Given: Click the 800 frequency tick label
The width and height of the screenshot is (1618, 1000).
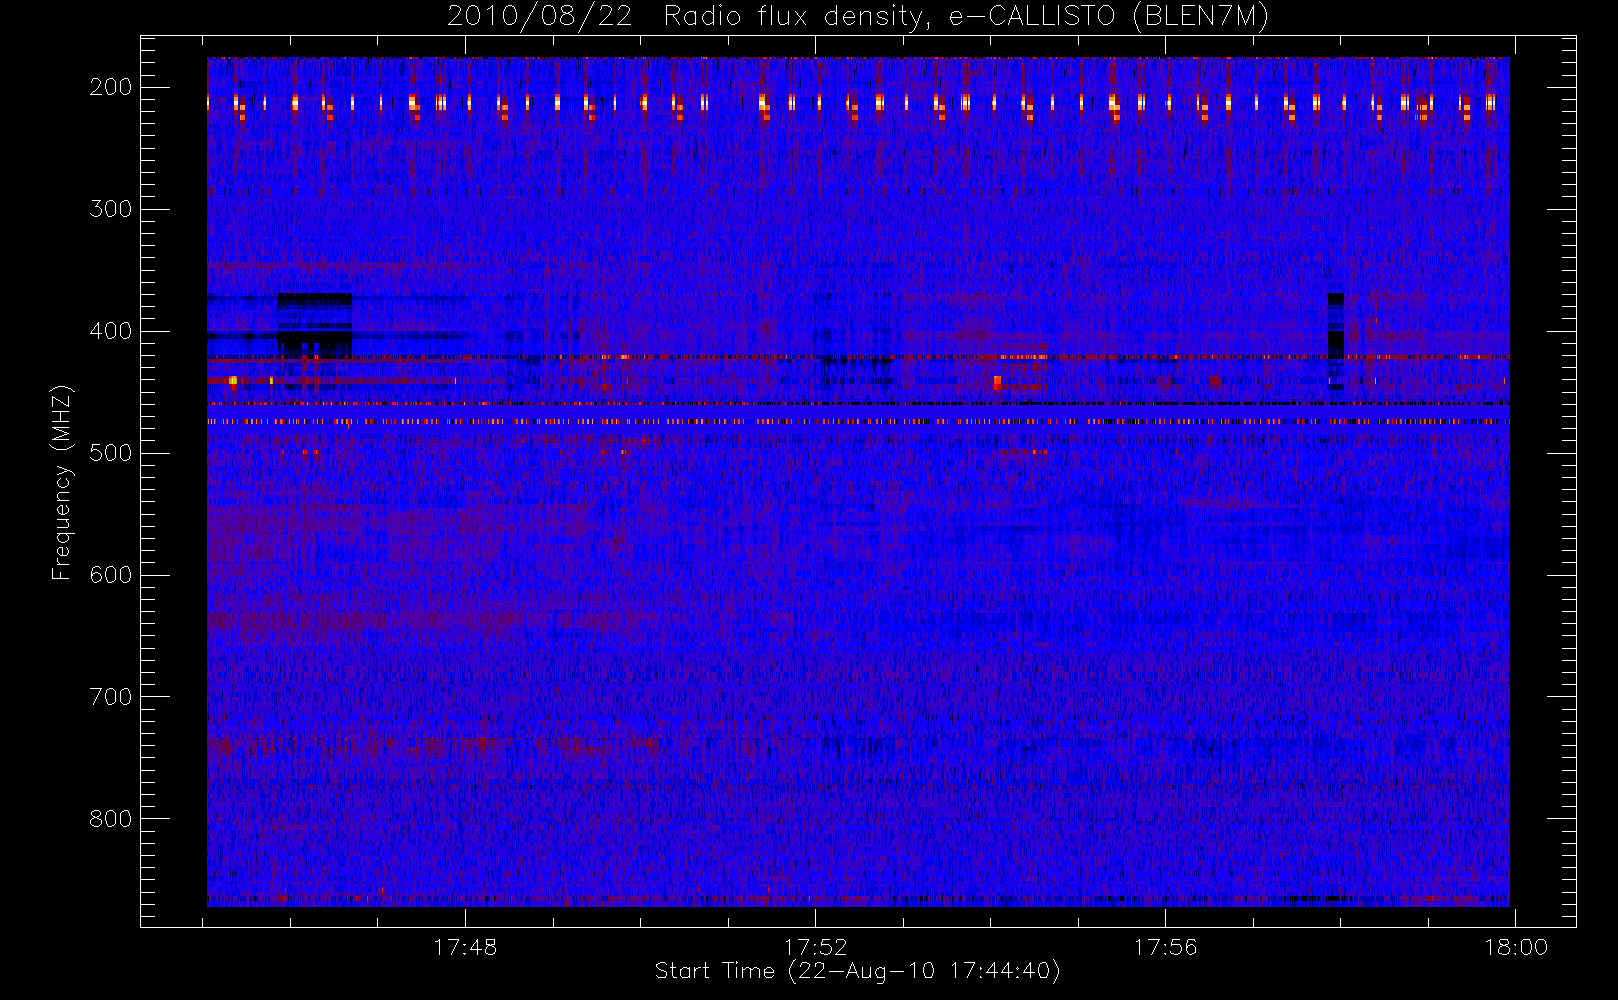Looking at the screenshot, I should point(111,819).
